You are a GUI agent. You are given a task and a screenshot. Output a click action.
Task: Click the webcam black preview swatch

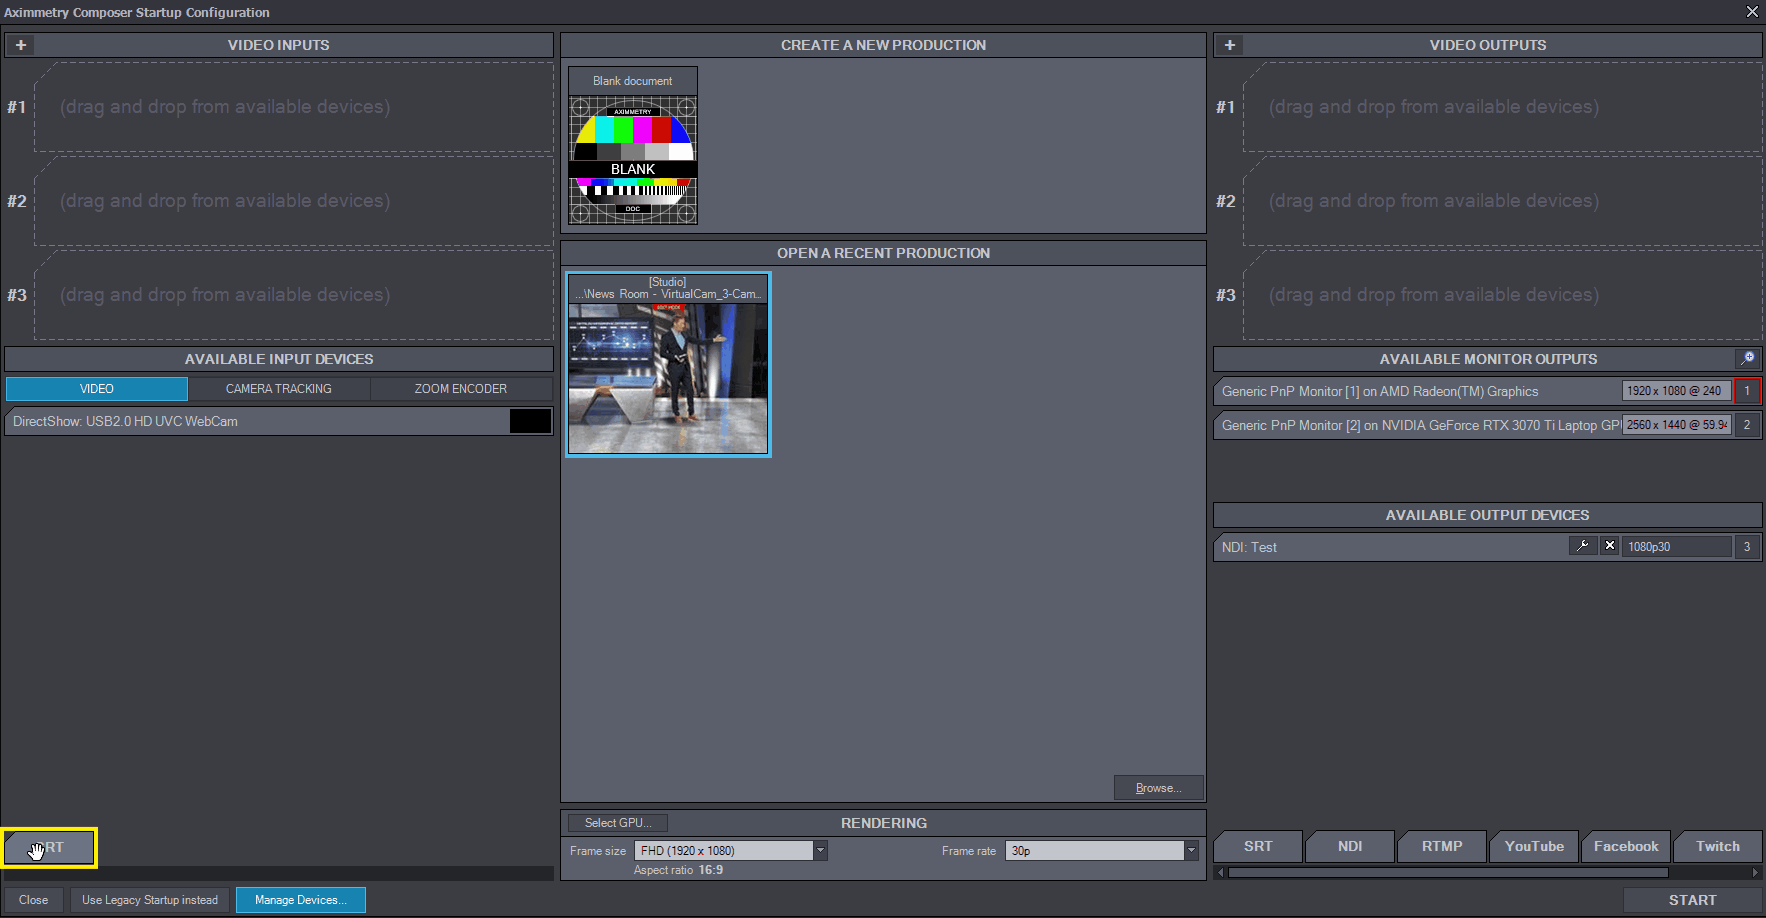pyautogui.click(x=530, y=421)
